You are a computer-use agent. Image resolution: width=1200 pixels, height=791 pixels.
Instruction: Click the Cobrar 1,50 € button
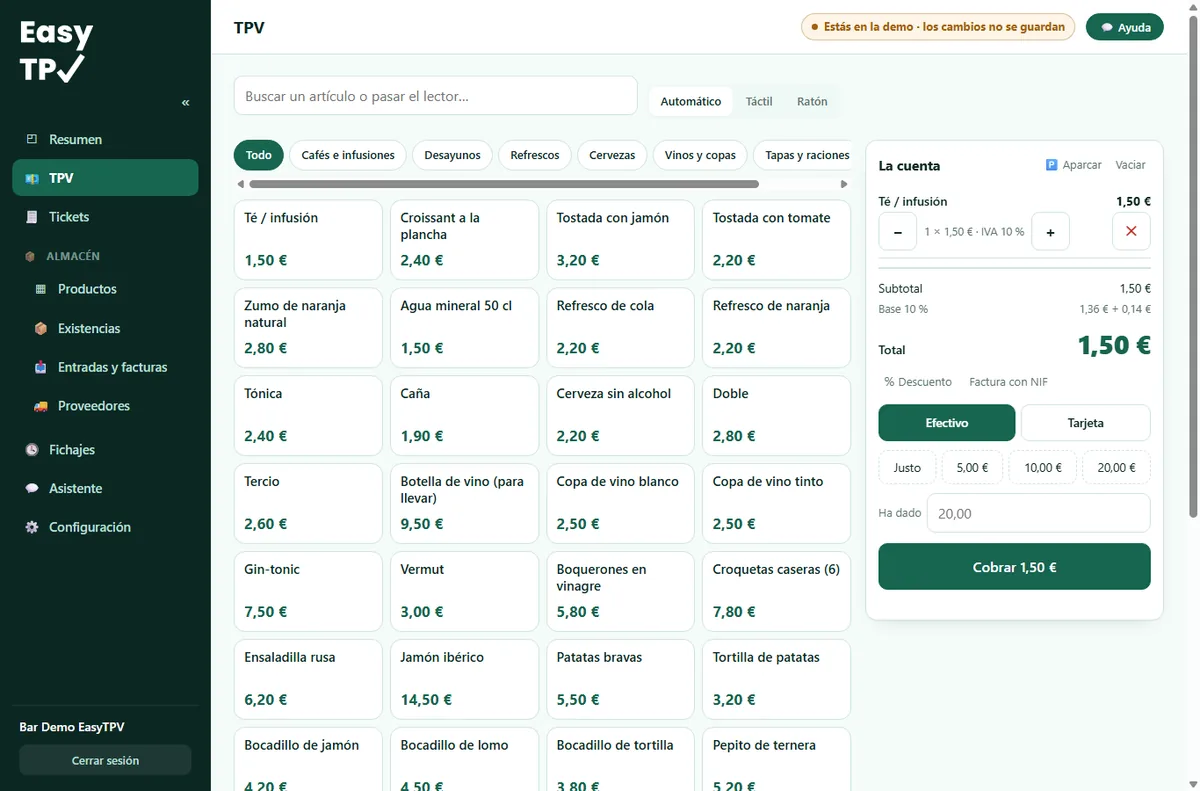(1014, 567)
